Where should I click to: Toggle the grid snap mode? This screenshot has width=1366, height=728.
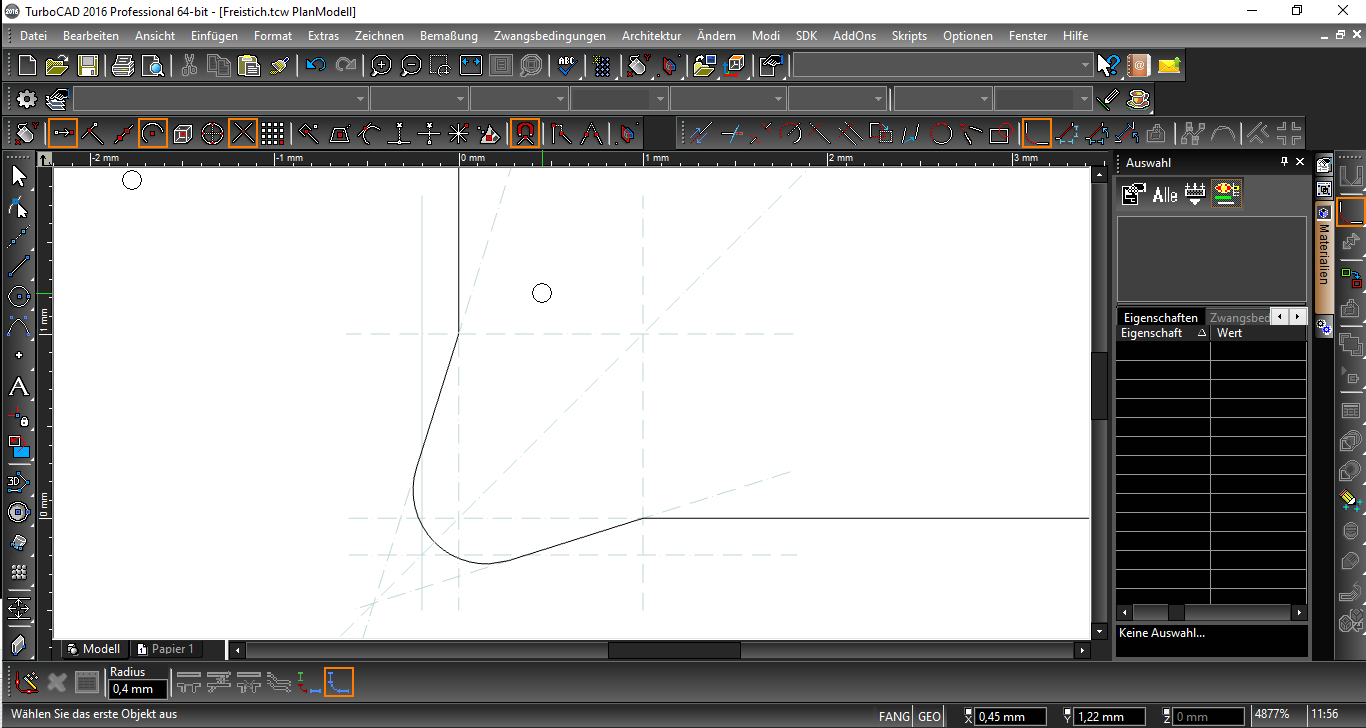[273, 133]
